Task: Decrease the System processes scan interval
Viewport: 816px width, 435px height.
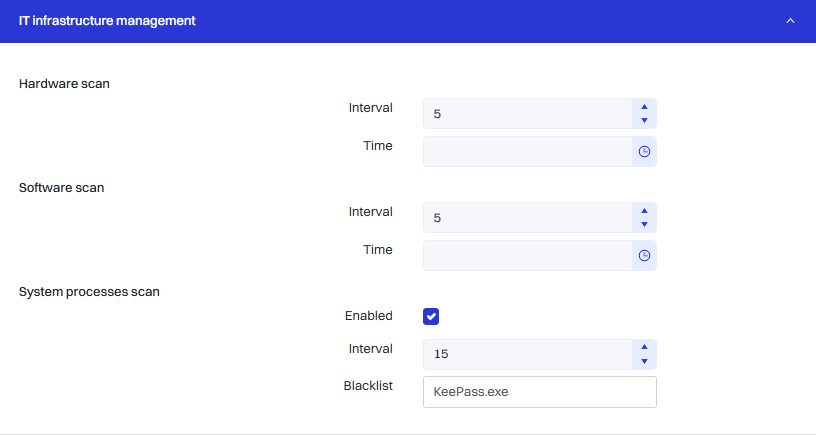Action: [x=644, y=361]
